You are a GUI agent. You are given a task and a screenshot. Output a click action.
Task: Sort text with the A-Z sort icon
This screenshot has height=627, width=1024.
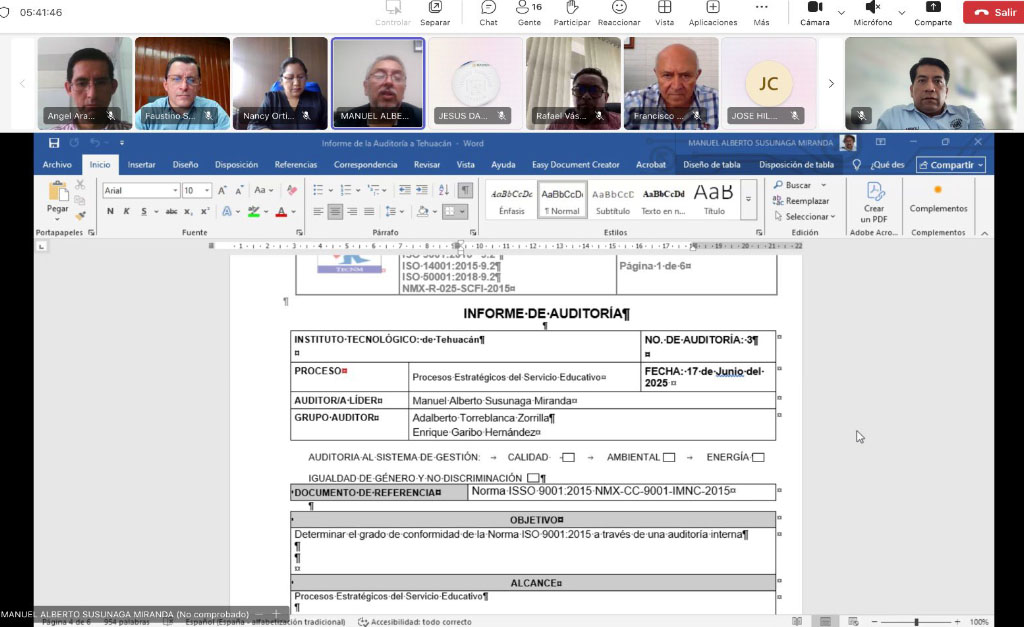point(443,190)
